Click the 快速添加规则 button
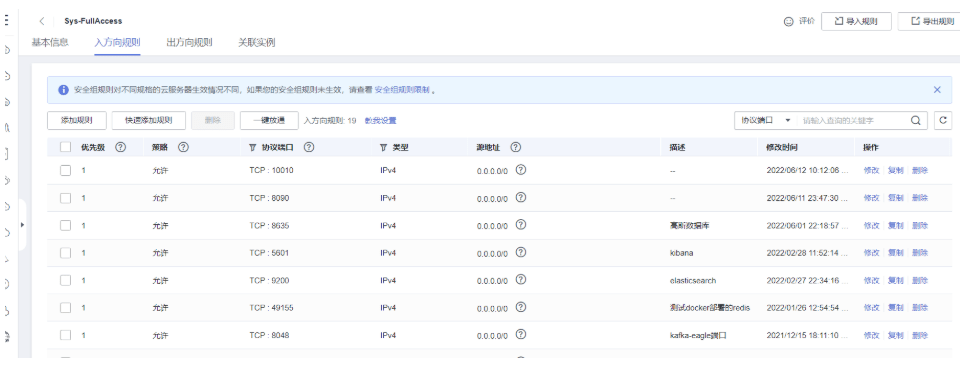The image size is (975, 367). (x=148, y=121)
